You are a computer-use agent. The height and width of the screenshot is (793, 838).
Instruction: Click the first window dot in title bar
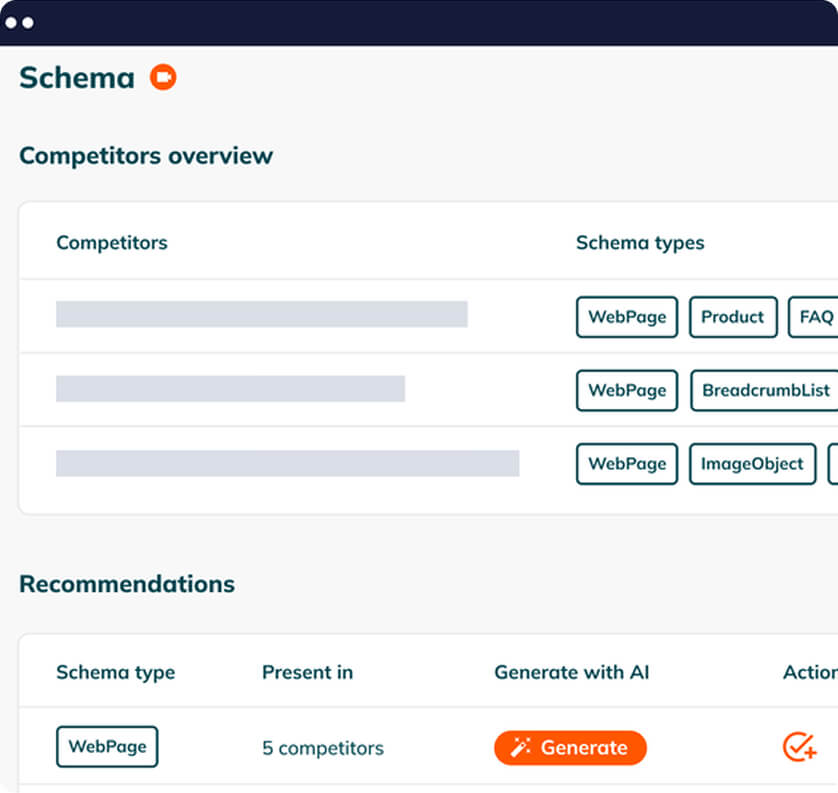[x=11, y=22]
